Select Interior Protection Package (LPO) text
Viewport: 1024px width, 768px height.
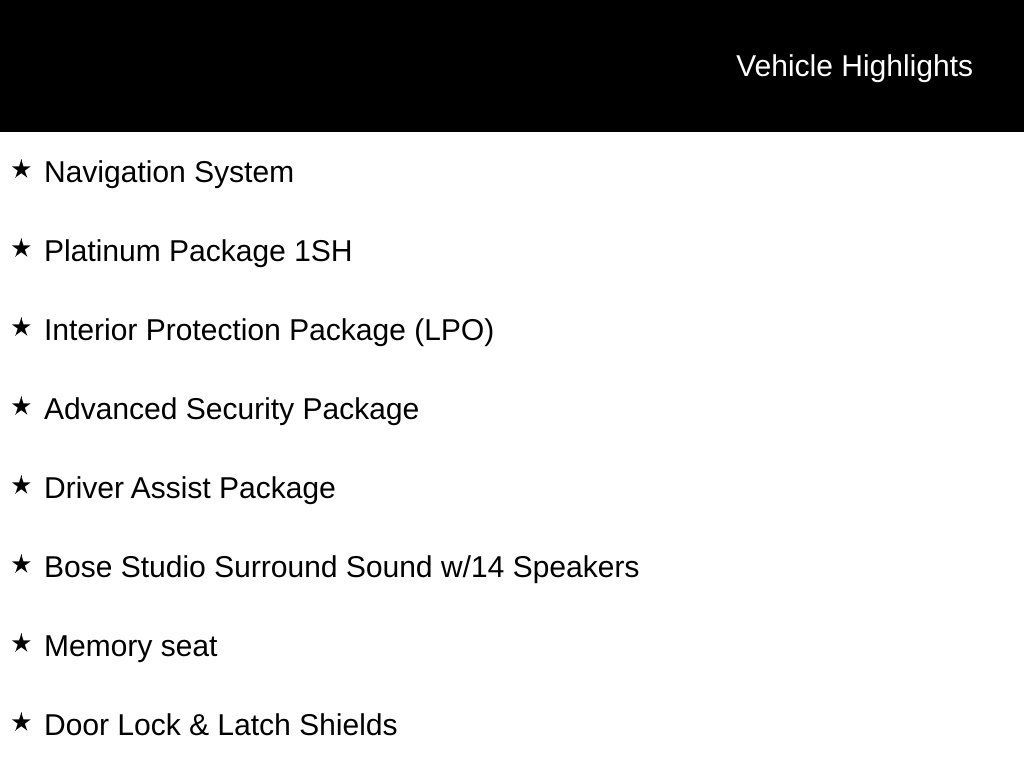click(x=268, y=330)
